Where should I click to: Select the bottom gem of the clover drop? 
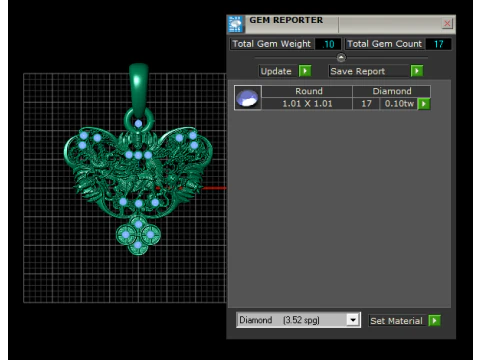[x=138, y=246]
